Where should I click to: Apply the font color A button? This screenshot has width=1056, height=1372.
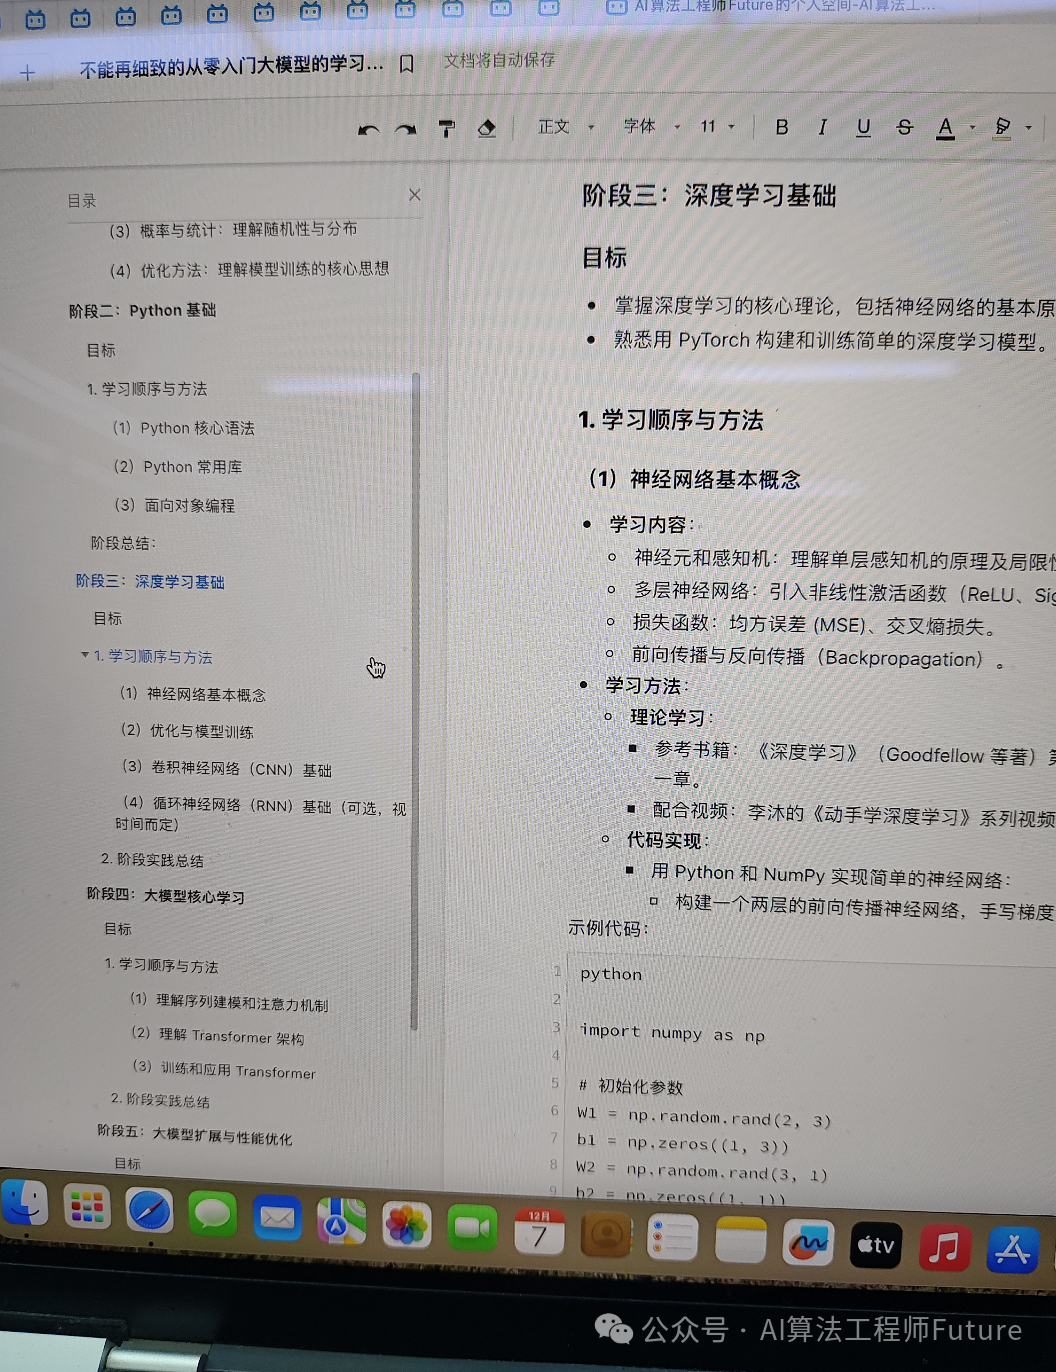coord(945,128)
